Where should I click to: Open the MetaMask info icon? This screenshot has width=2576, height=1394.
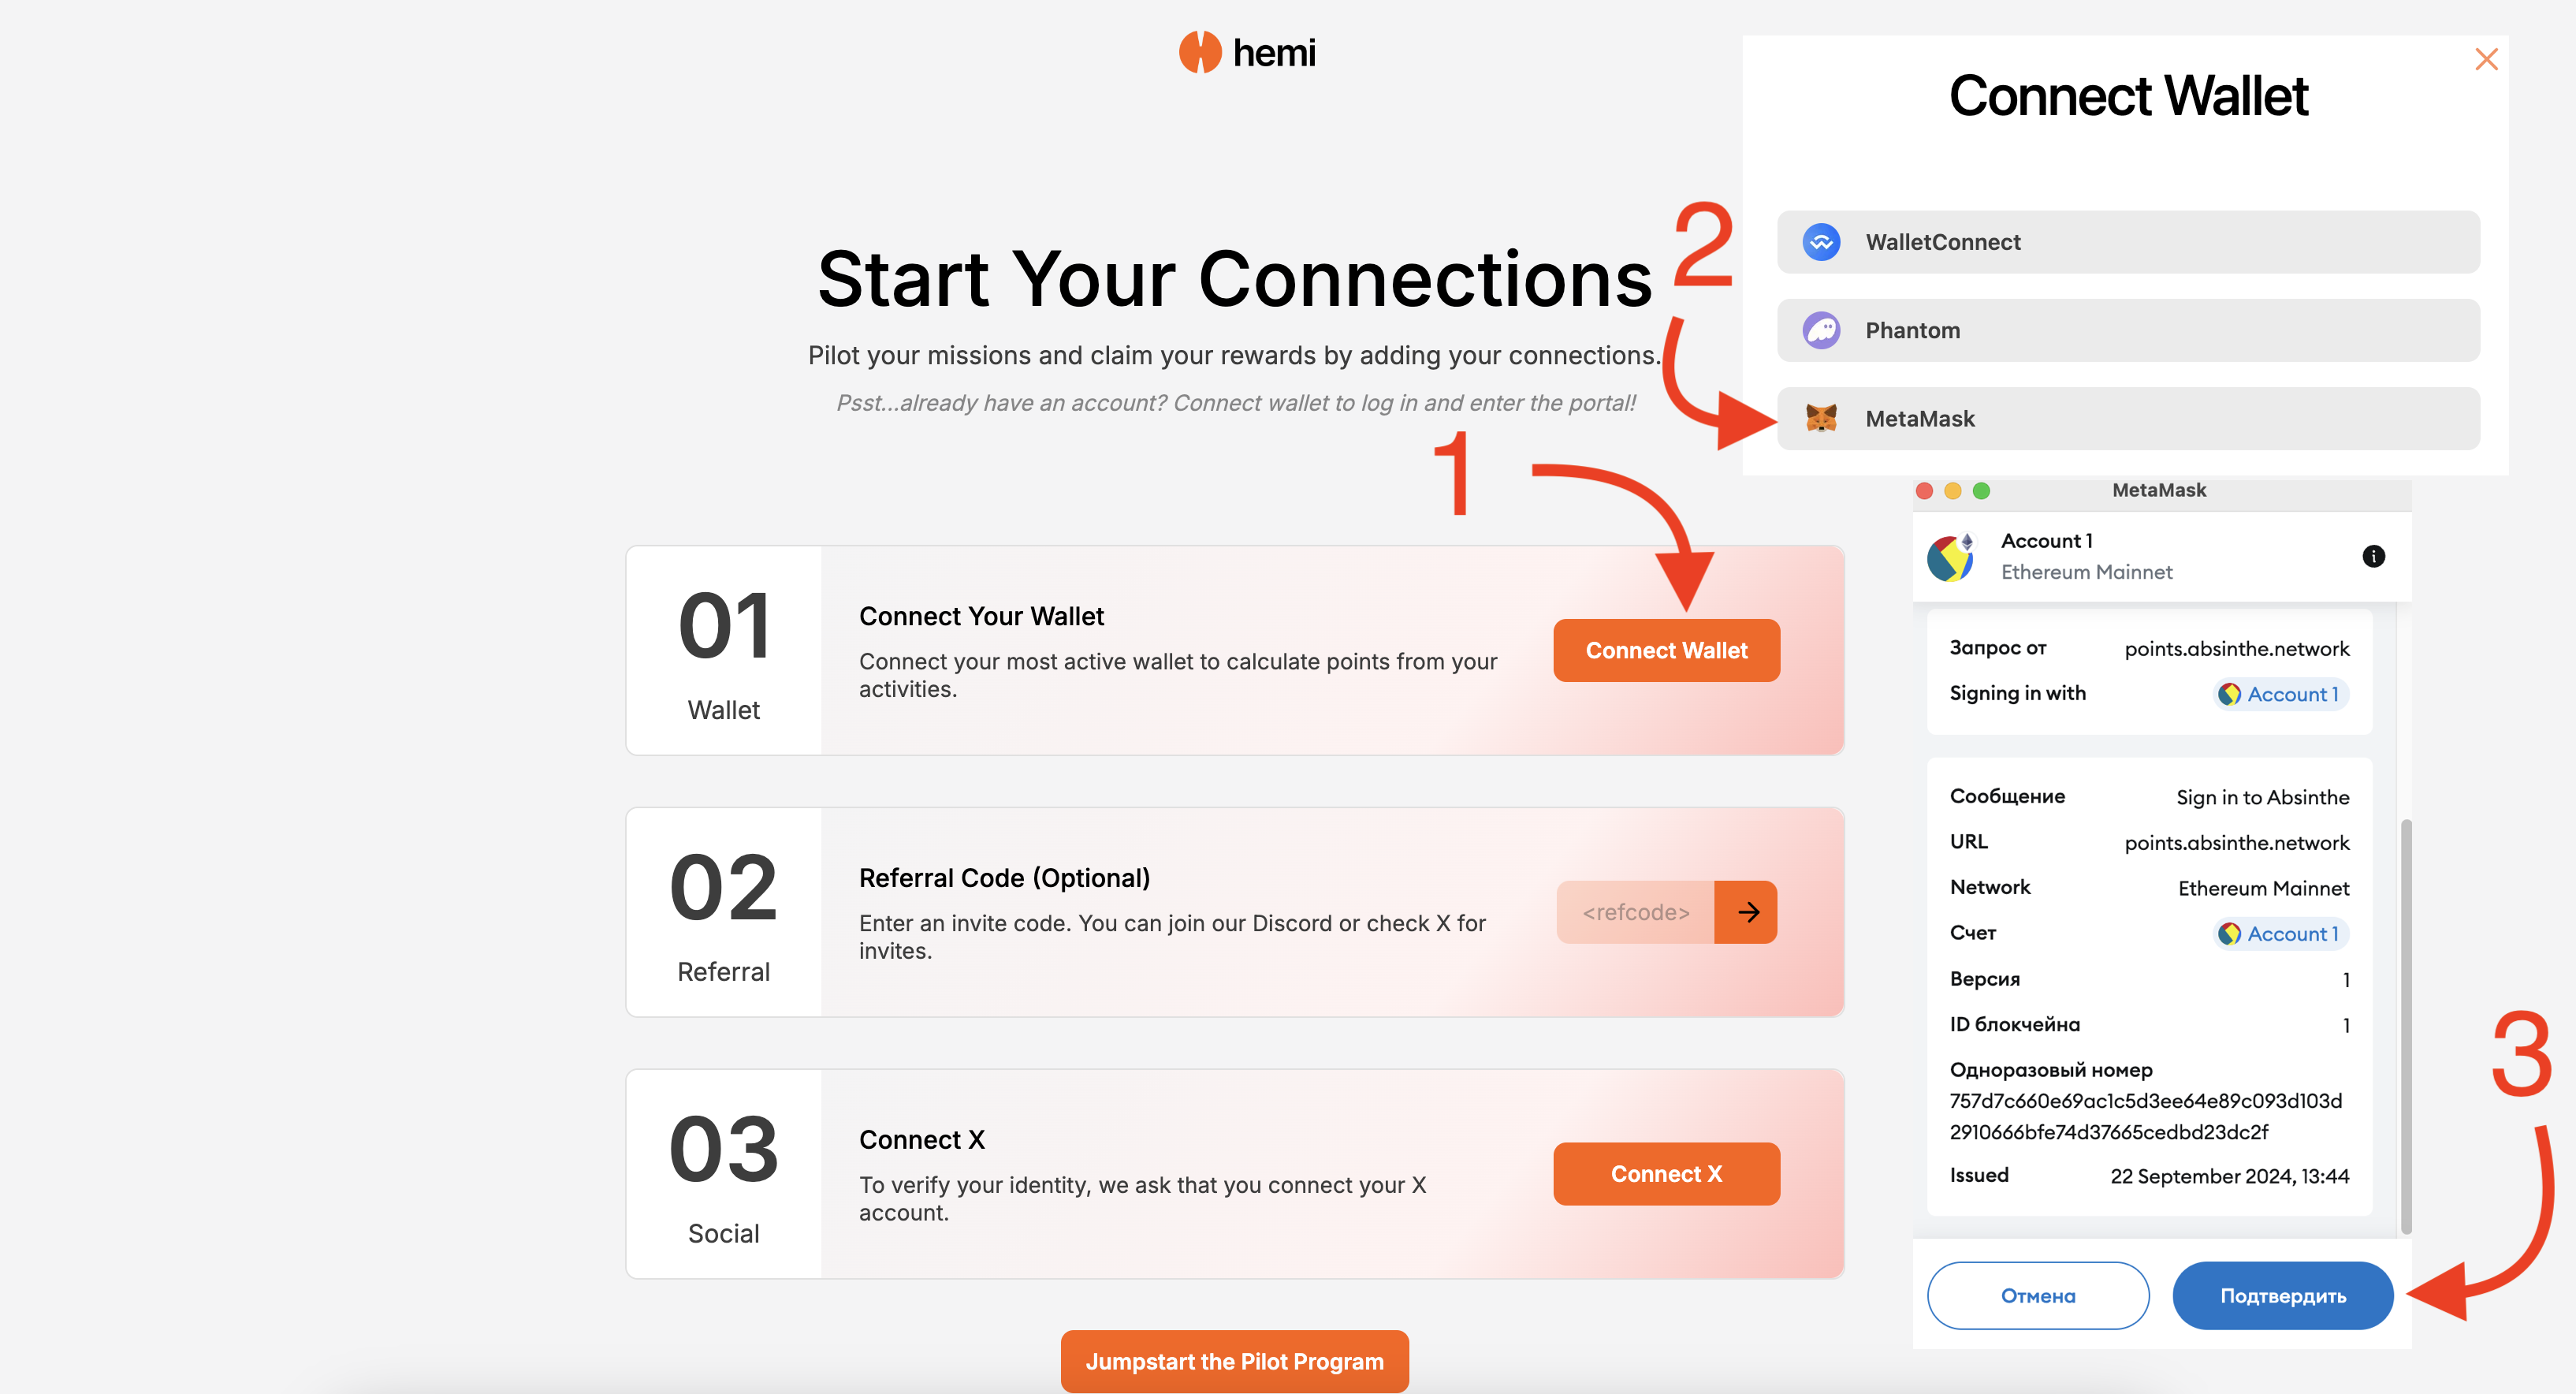point(2373,556)
